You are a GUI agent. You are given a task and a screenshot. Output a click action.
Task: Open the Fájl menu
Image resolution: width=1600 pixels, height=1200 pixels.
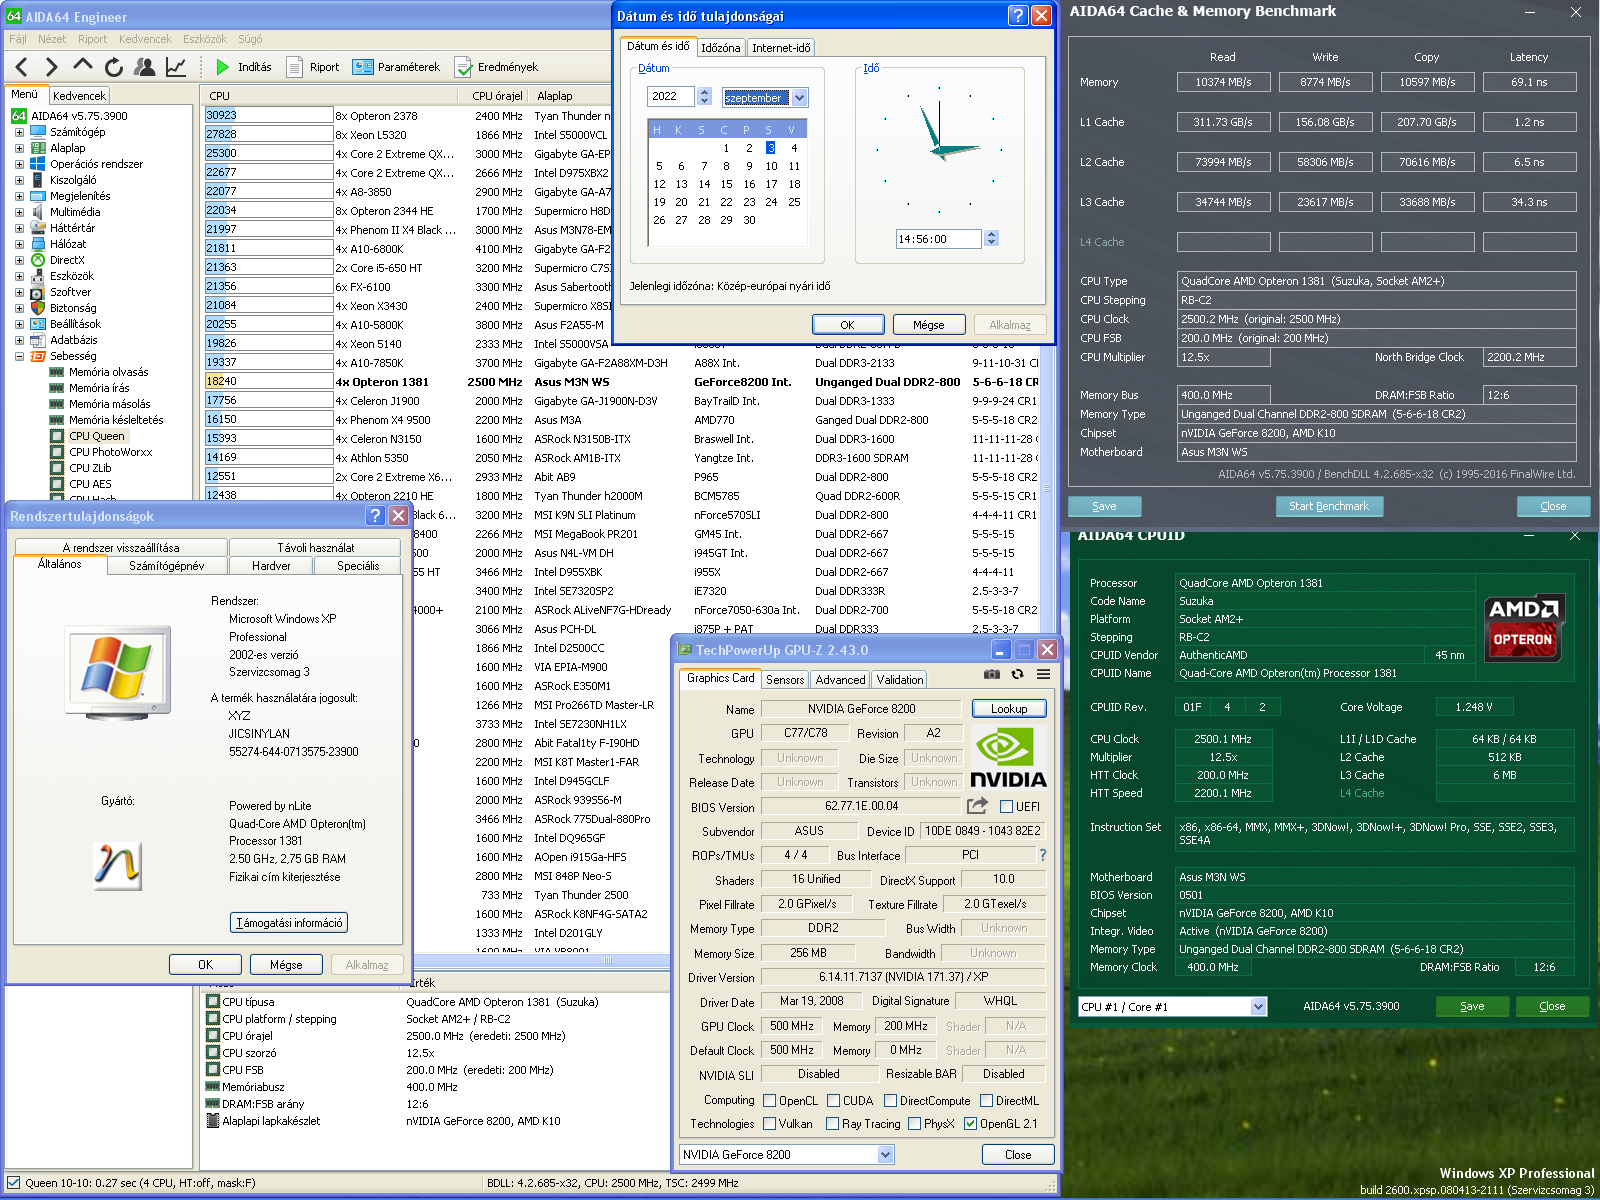(x=18, y=39)
